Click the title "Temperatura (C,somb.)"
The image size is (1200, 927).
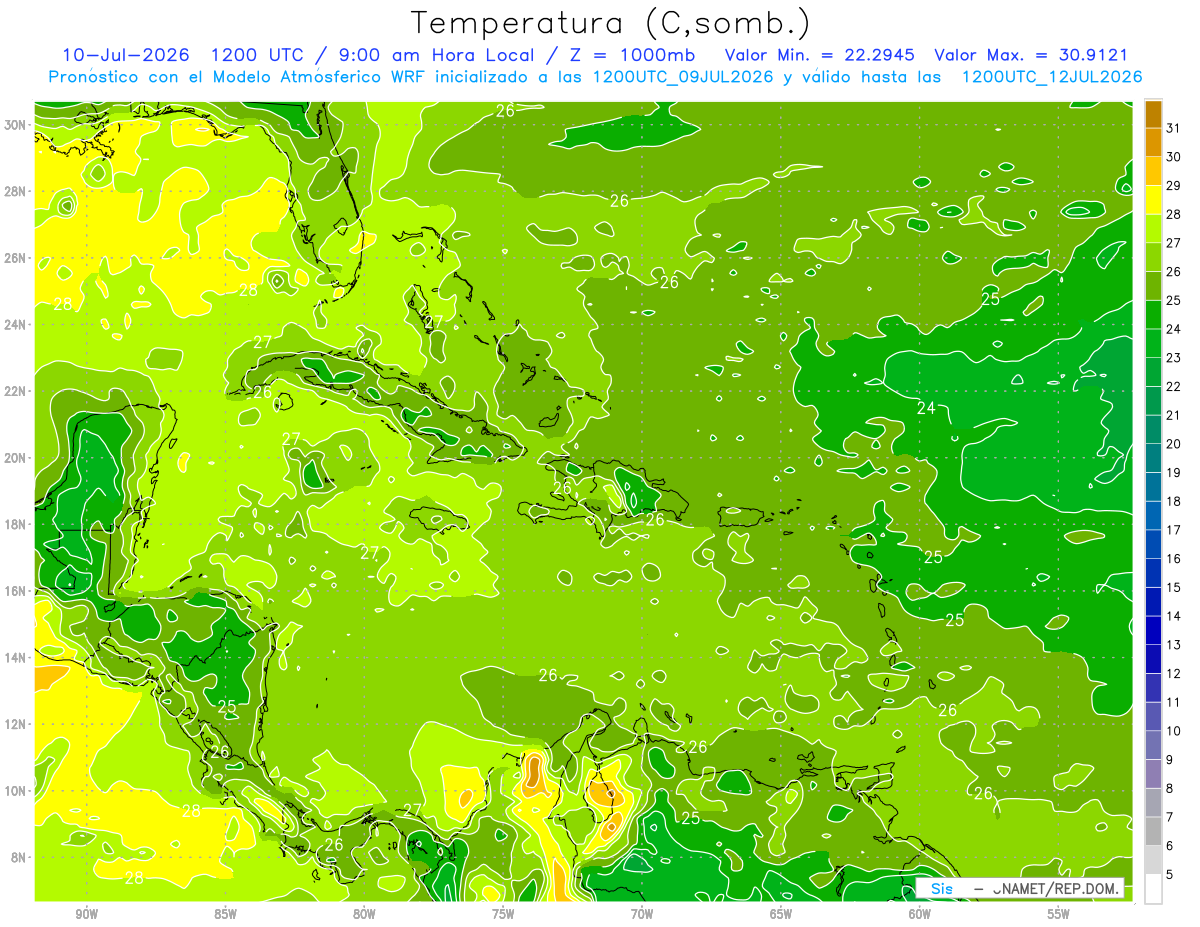click(x=611, y=23)
